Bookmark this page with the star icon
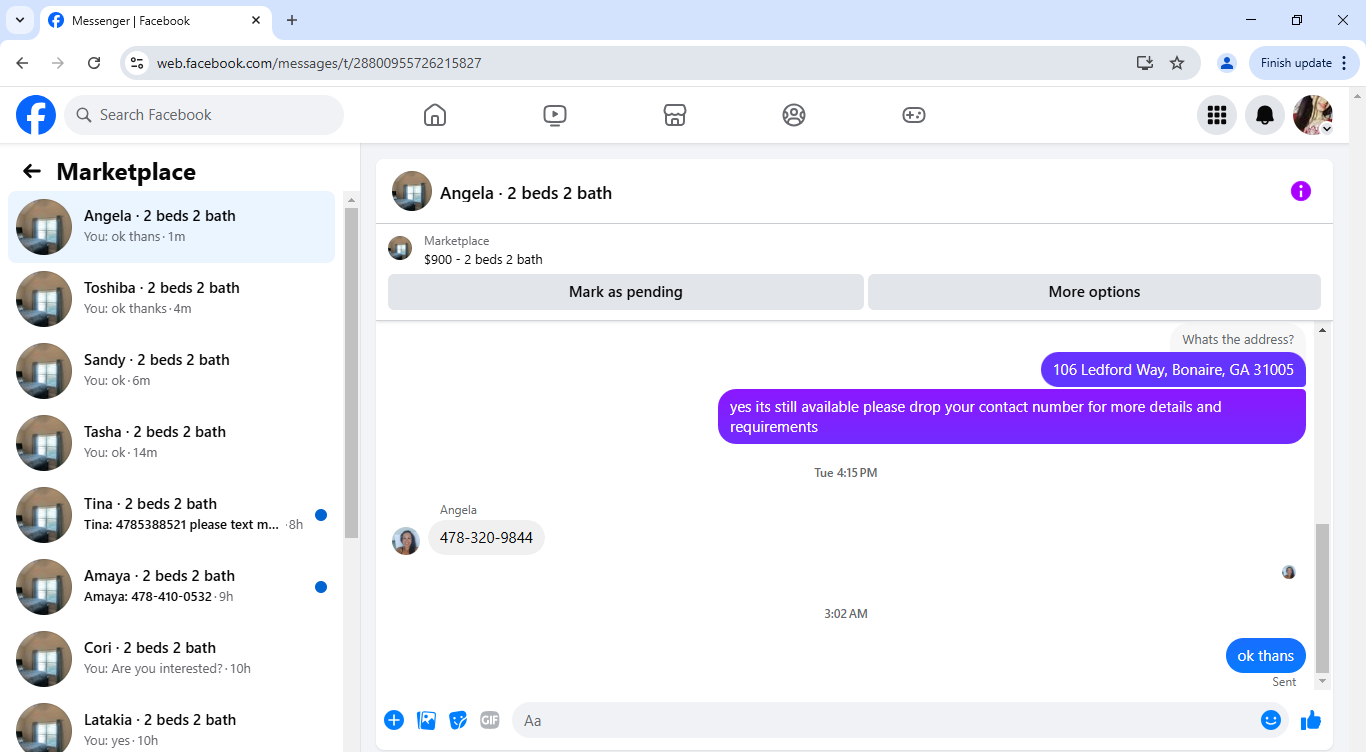The height and width of the screenshot is (752, 1366). [1177, 63]
